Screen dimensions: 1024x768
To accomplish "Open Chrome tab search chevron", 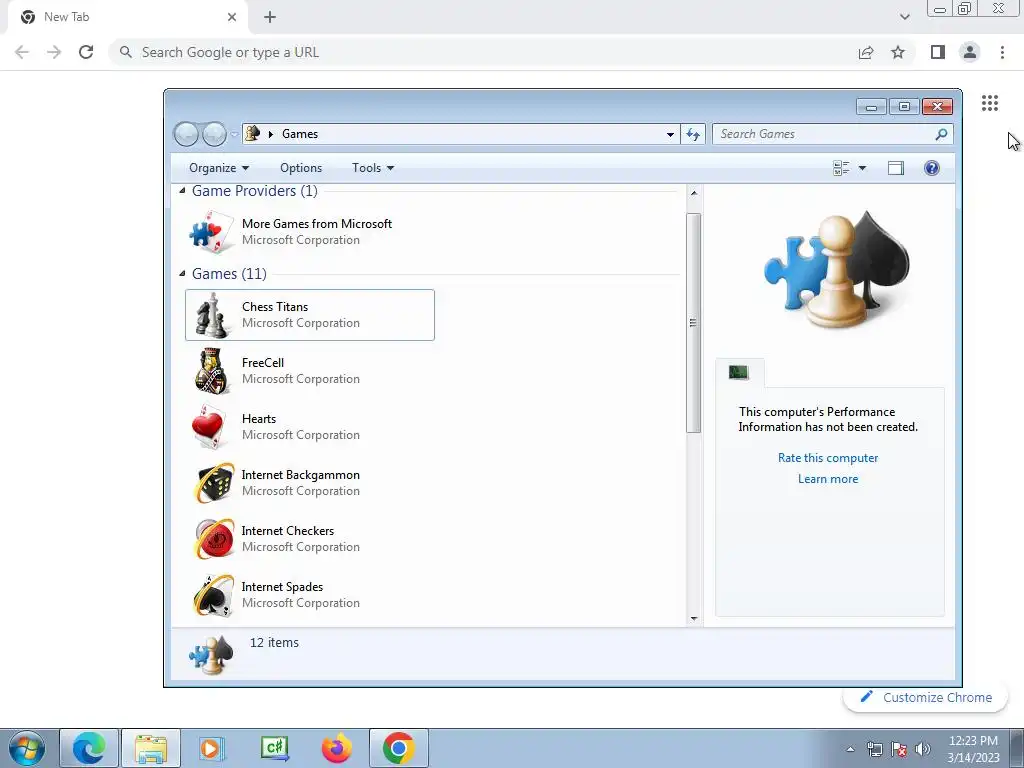I will click(904, 17).
